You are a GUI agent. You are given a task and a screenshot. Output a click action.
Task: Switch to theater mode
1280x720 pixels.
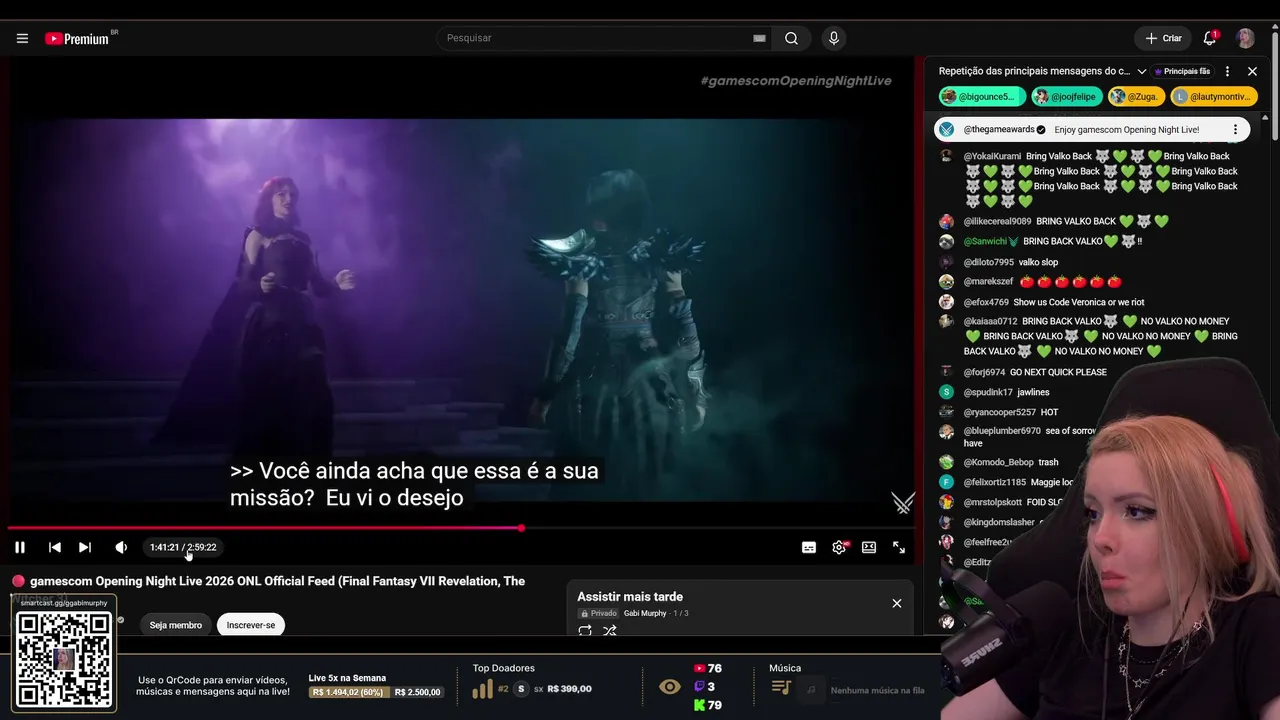pyautogui.click(x=869, y=547)
